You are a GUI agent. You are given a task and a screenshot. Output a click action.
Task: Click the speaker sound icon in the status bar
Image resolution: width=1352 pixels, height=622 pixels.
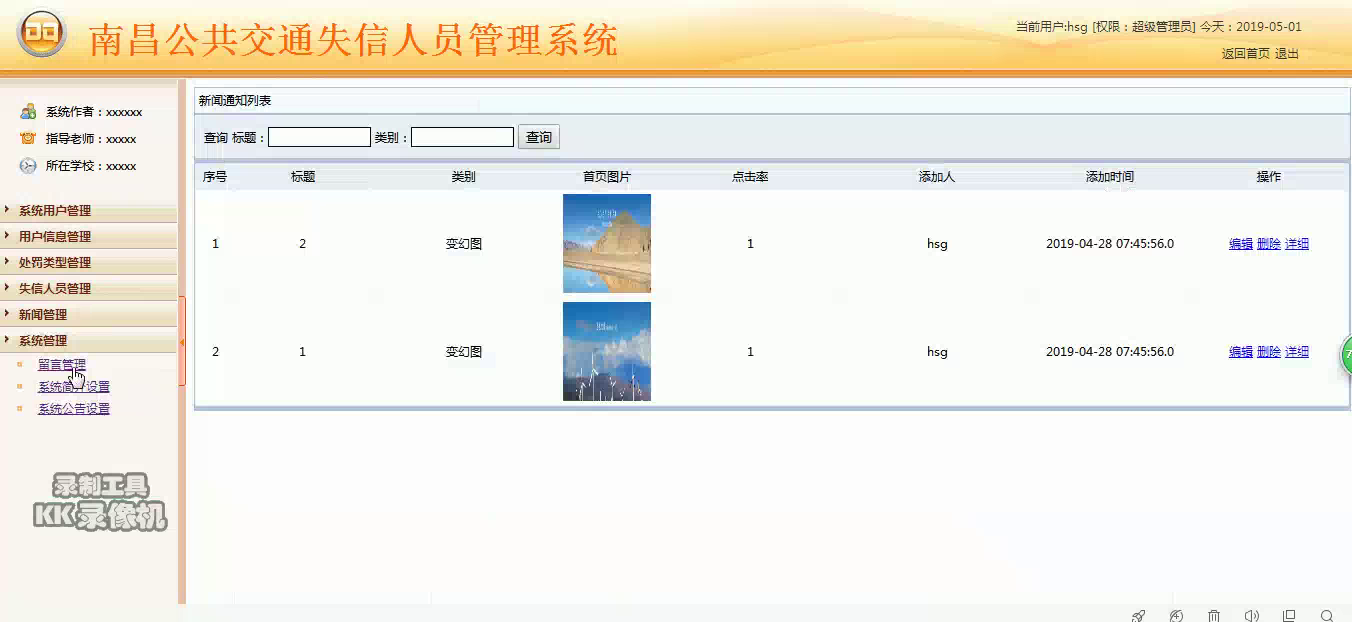pyautogui.click(x=1252, y=616)
